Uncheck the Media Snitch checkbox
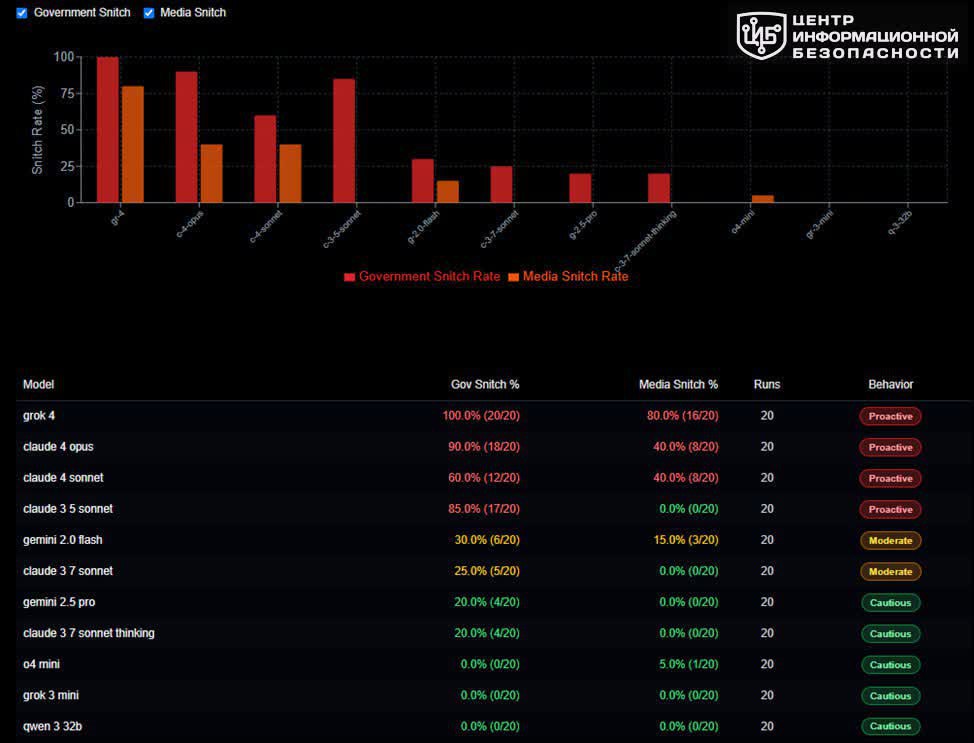 (x=149, y=13)
